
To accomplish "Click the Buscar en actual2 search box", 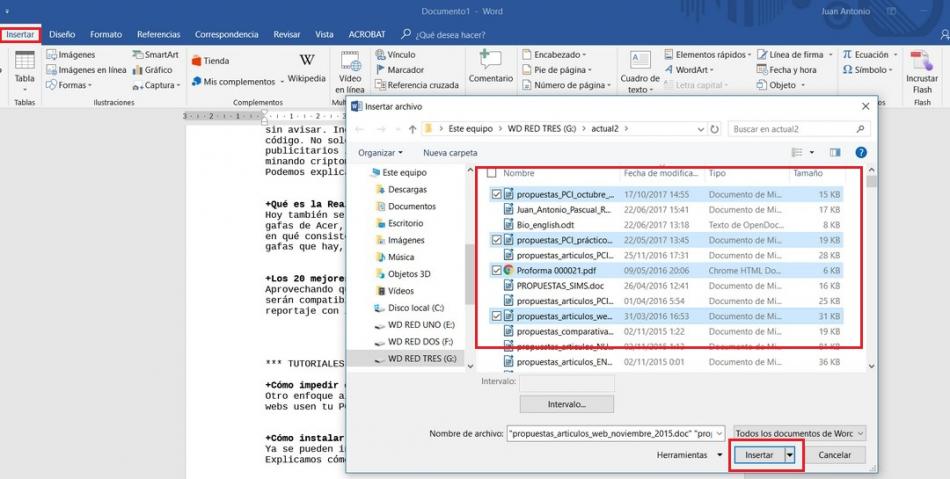I will click(x=799, y=129).
